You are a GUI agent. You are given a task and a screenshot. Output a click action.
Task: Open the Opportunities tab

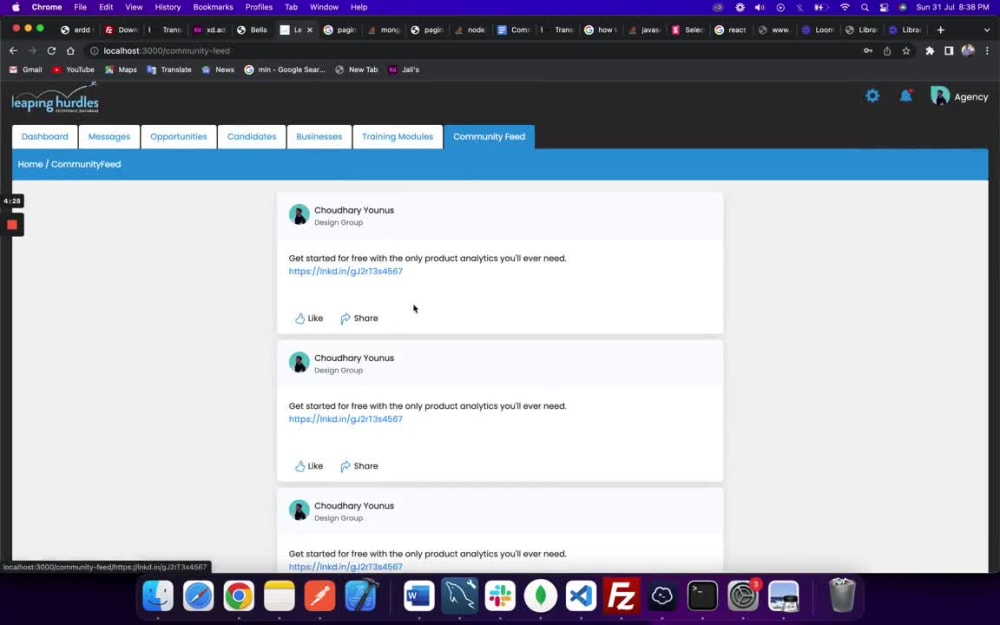coord(179,136)
